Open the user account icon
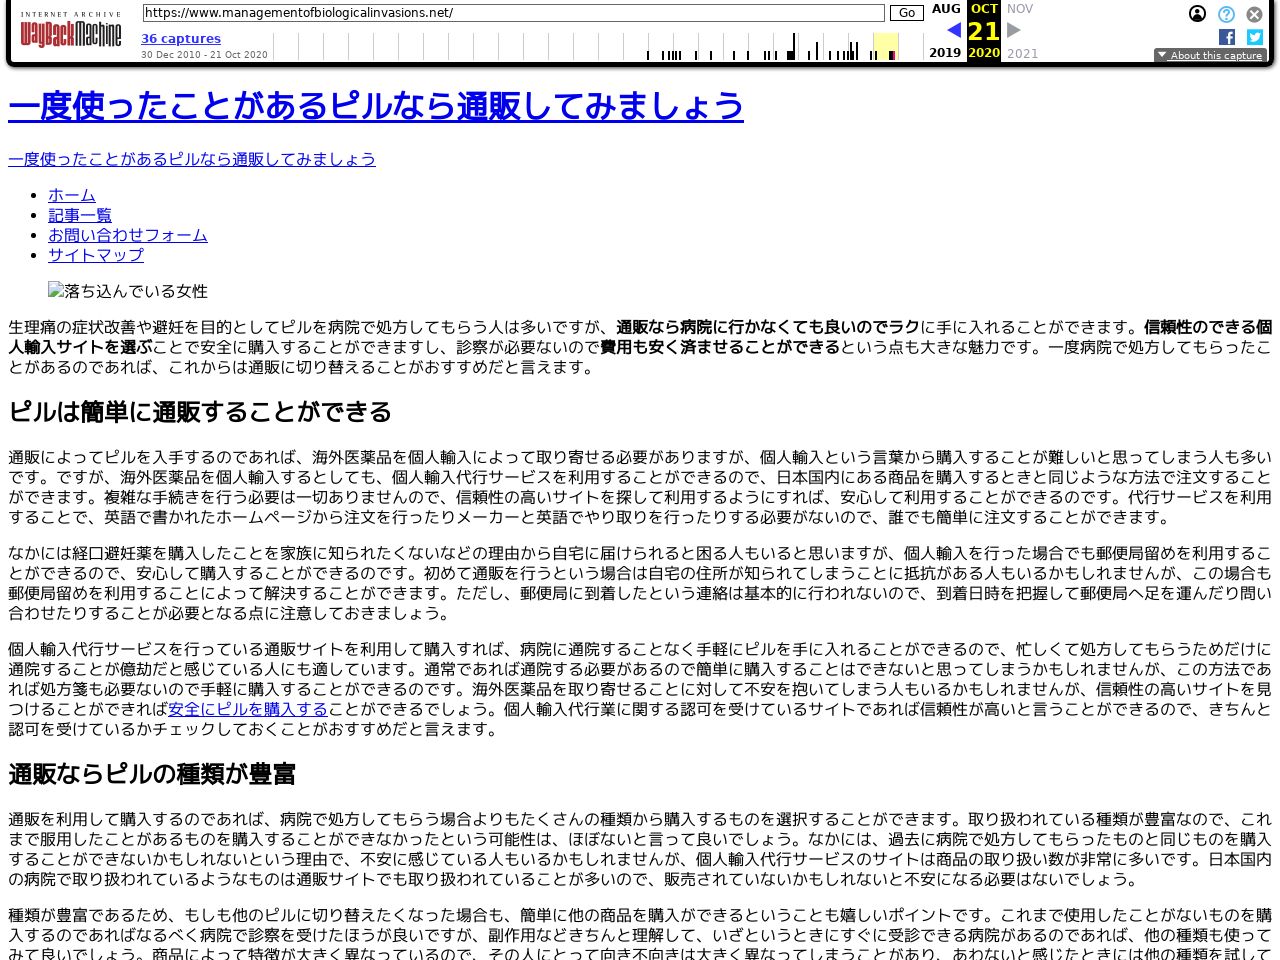The height and width of the screenshot is (960, 1280). (1197, 14)
